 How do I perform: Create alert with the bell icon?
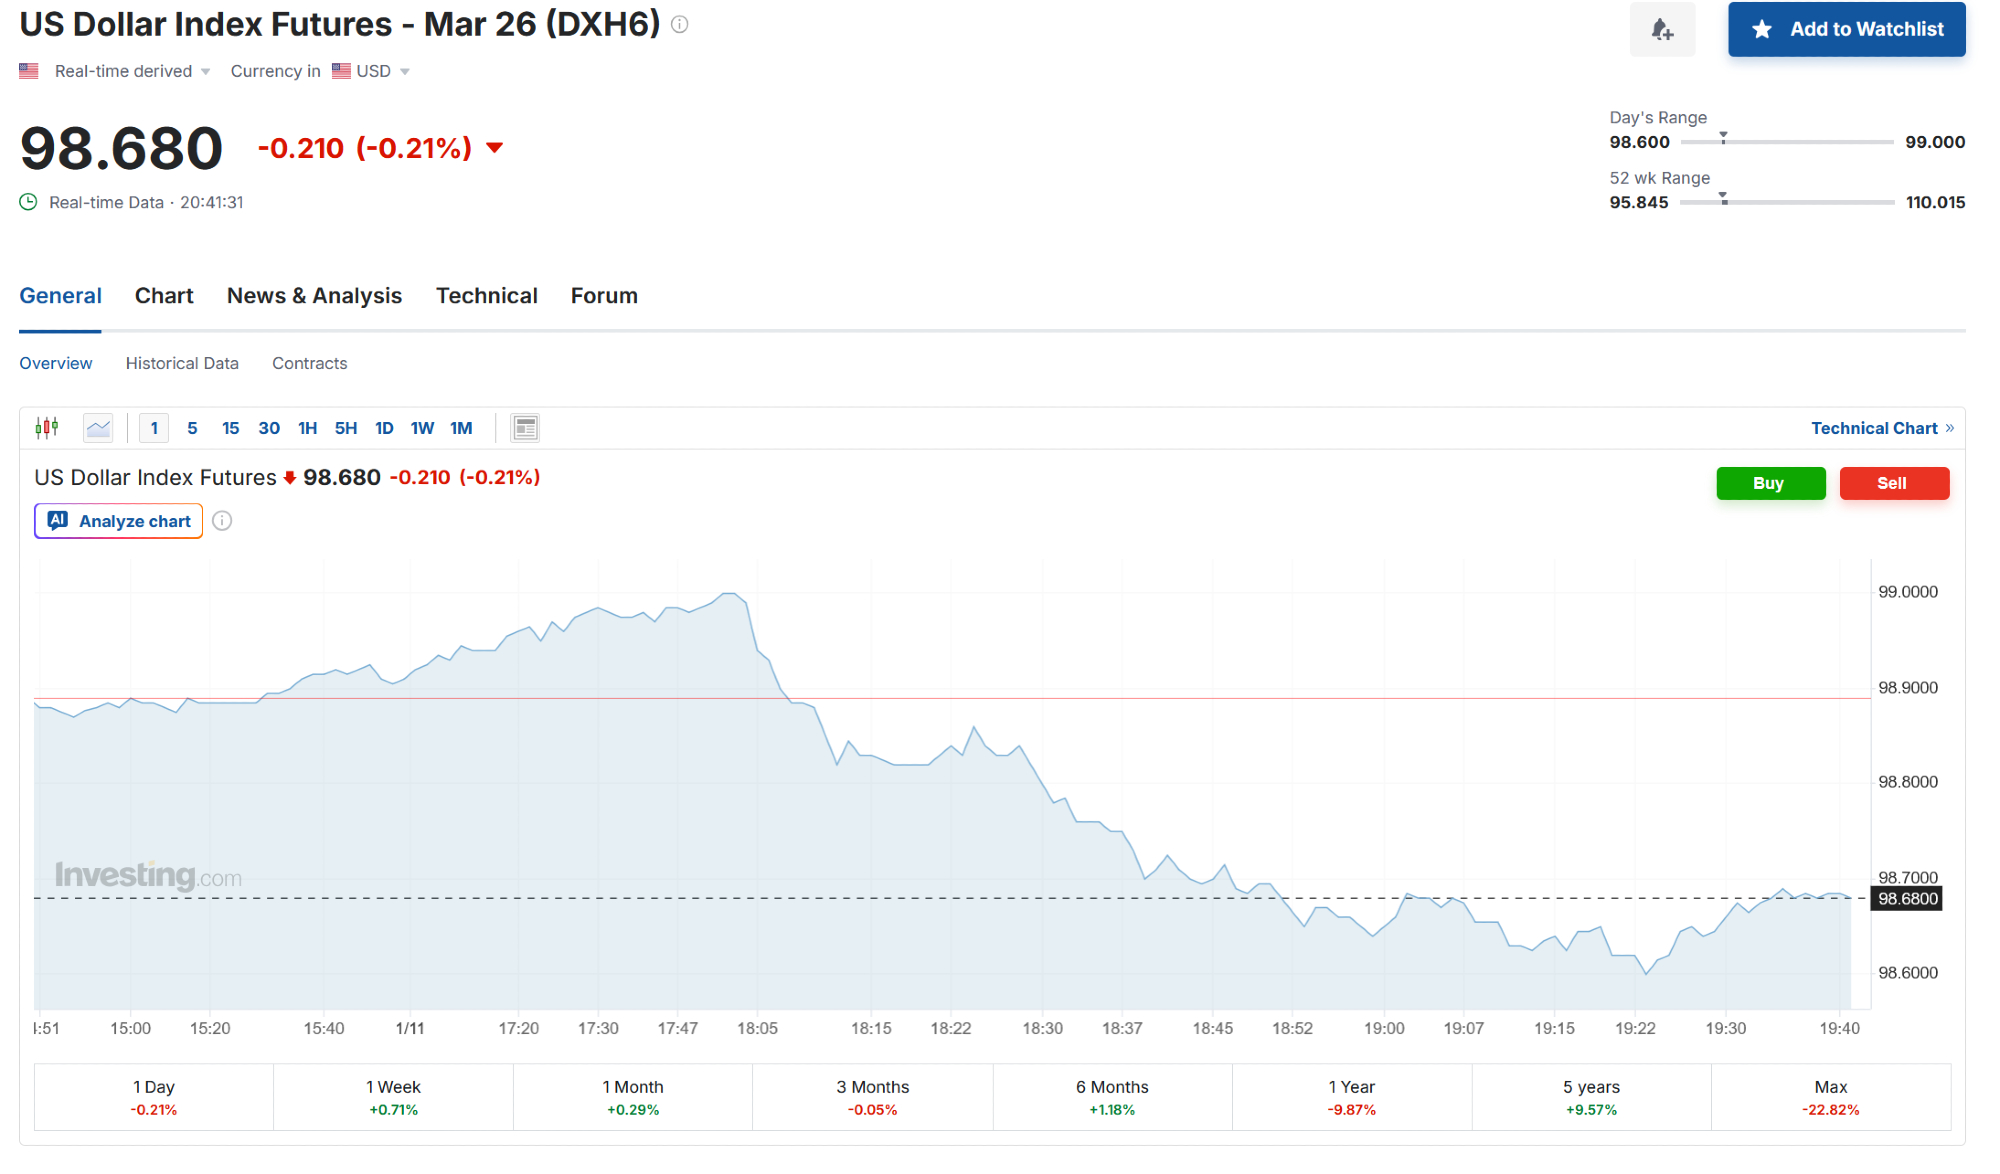coord(1662,30)
